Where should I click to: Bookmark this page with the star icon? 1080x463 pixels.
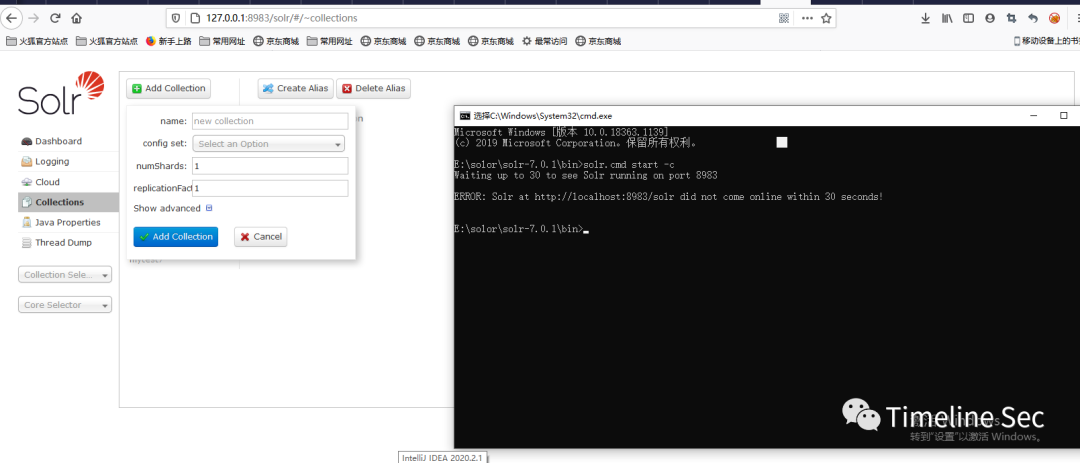pyautogui.click(x=827, y=18)
